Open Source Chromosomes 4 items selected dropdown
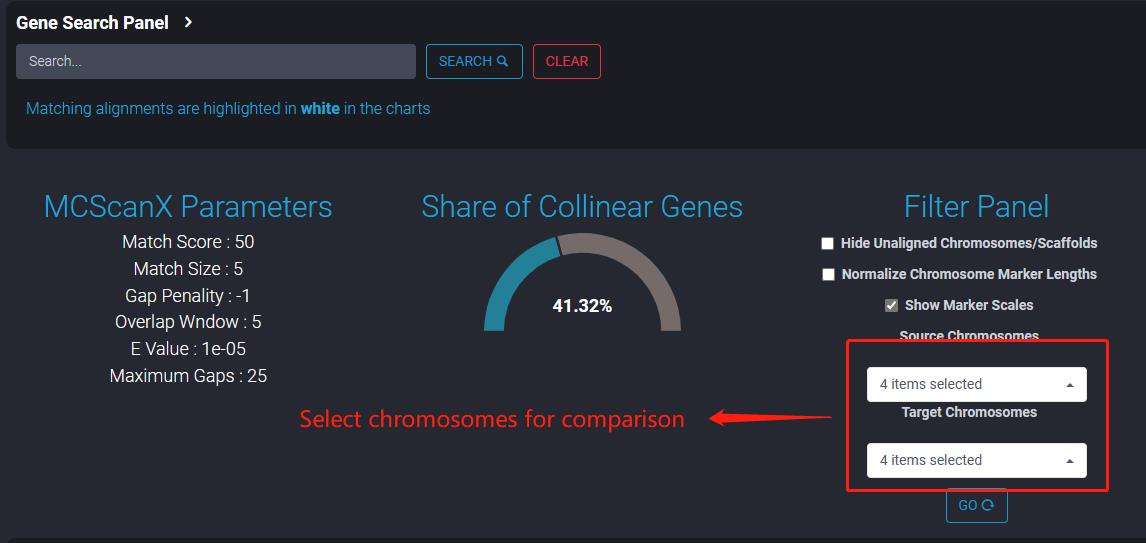The image size is (1146, 543). 976,384
